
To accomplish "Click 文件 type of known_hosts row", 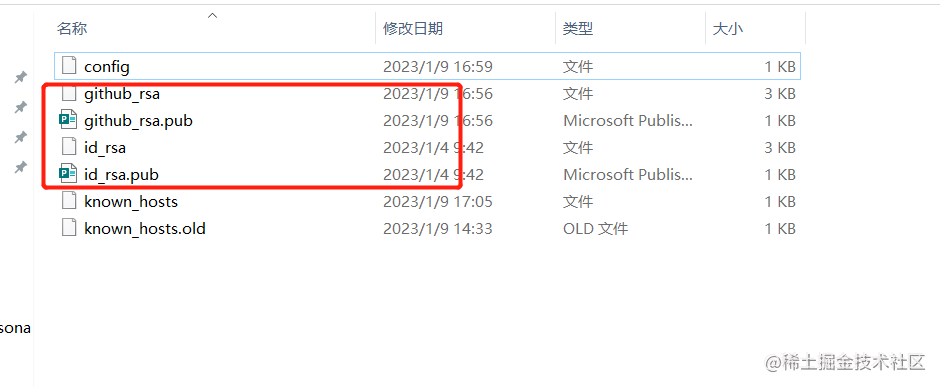I will tap(578, 202).
